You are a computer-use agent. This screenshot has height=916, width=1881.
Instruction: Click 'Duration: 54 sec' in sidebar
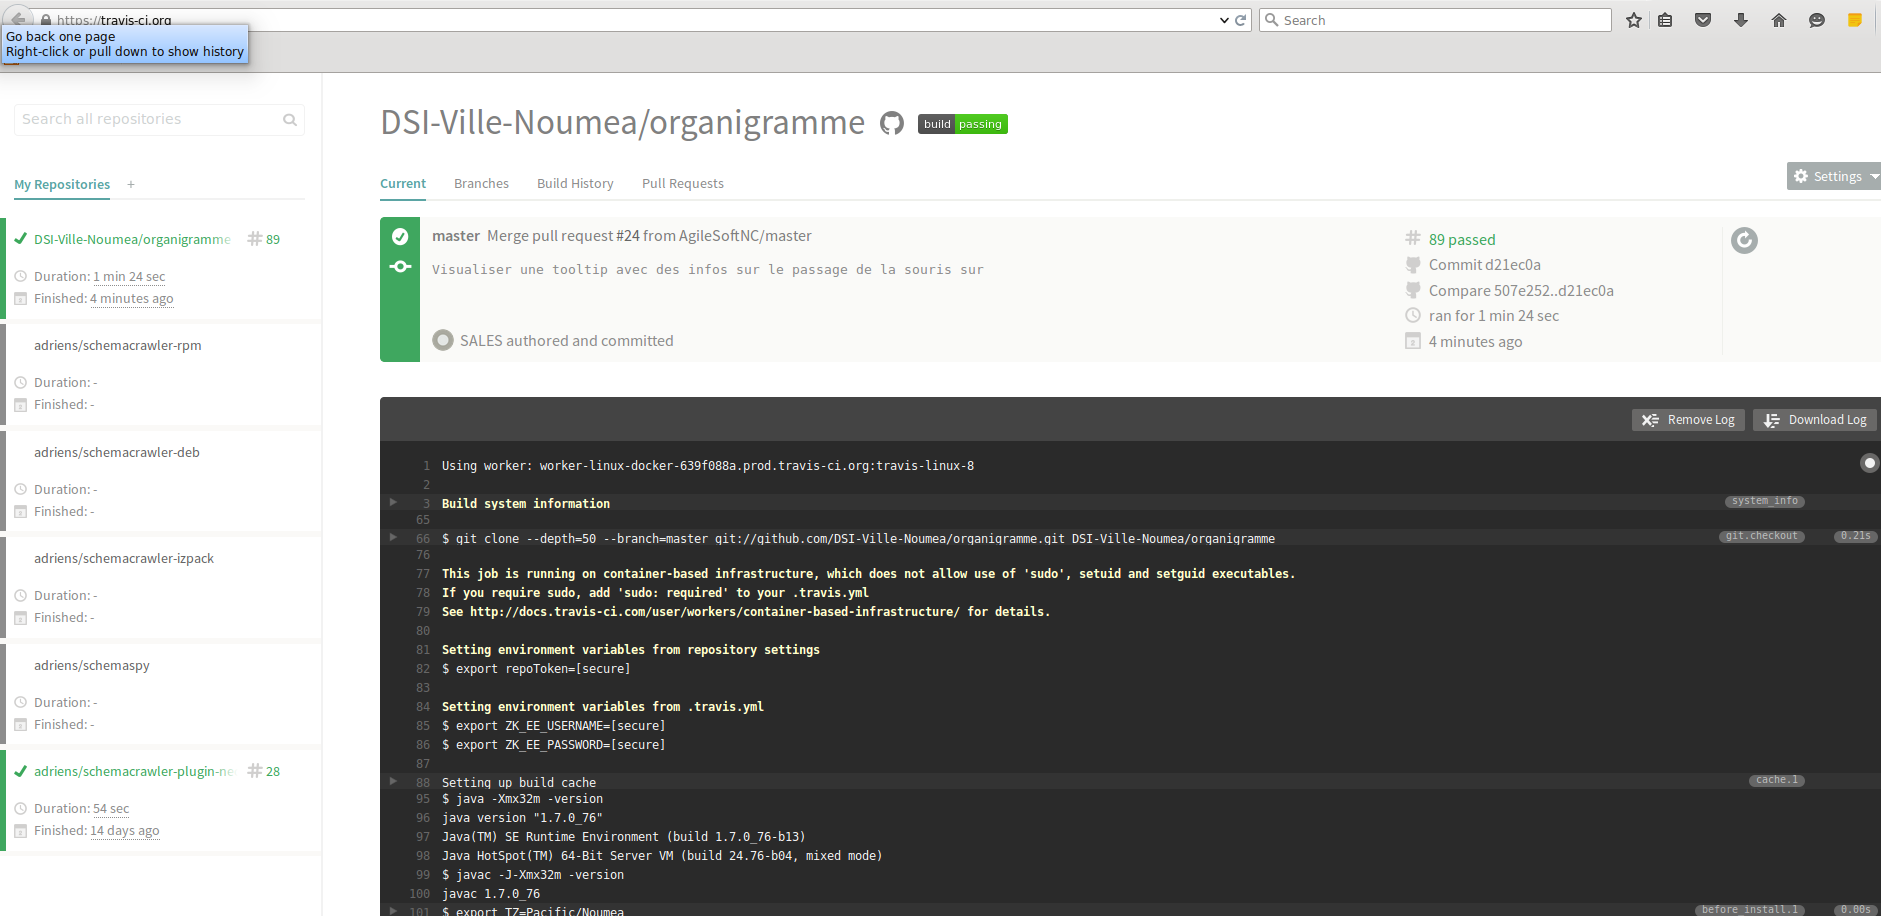[82, 809]
